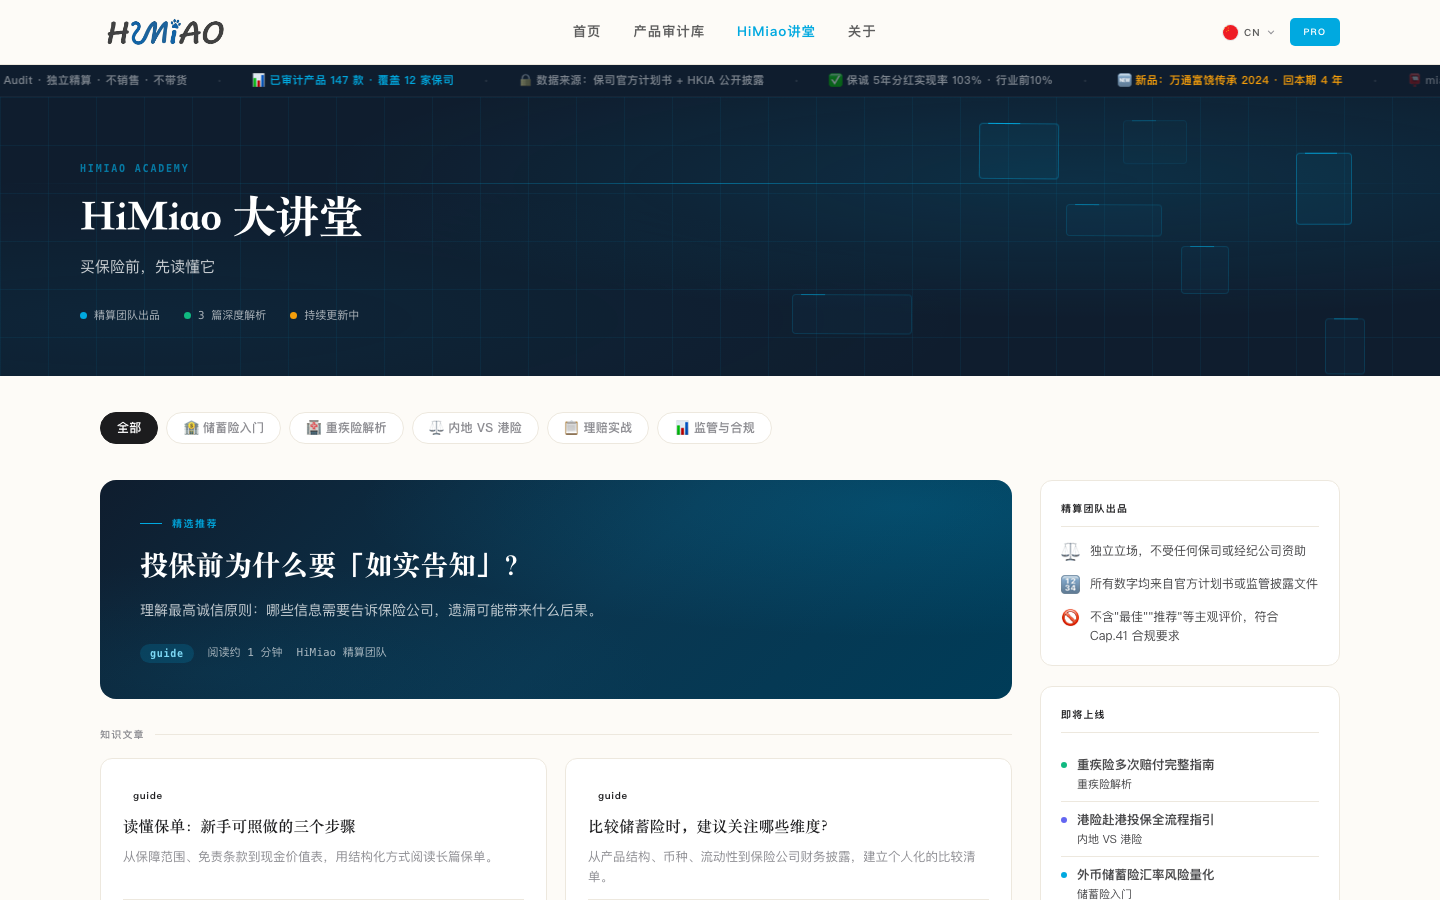
Task: Click the green check icon beside 保诚
Action: point(835,80)
